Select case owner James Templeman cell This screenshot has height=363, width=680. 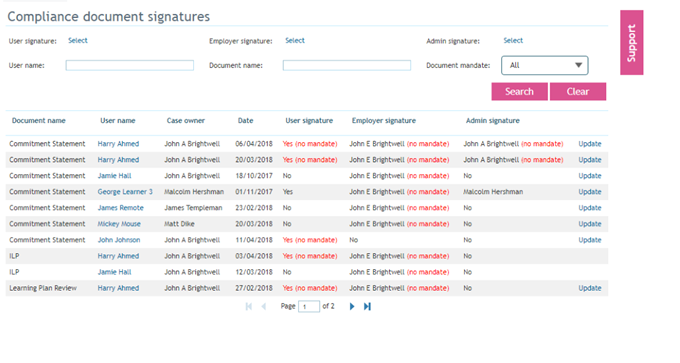click(x=193, y=208)
